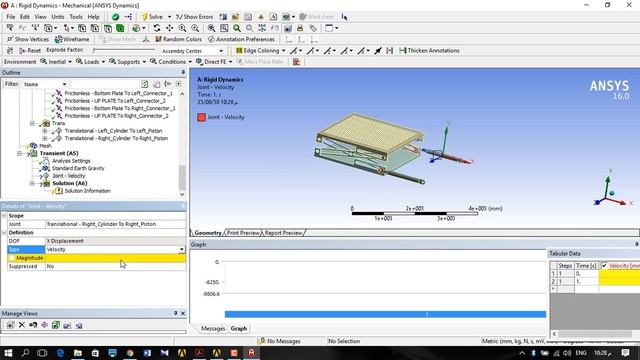
Task: Switch to the Report Preview tab
Action: point(283,233)
